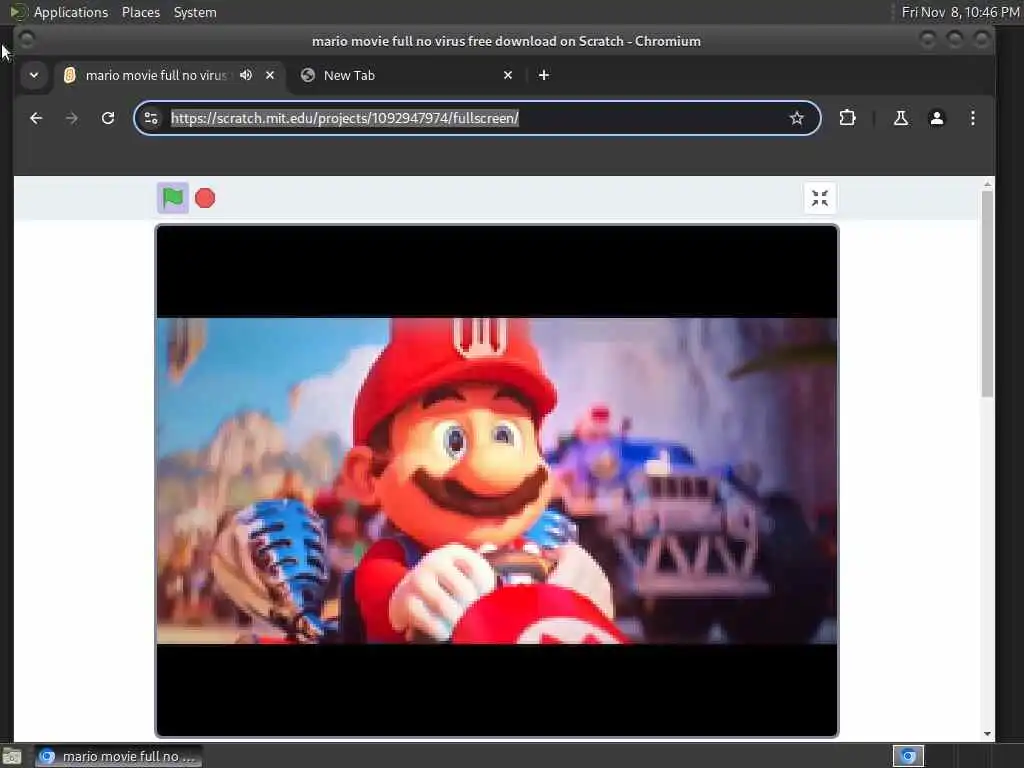Switch to the mario movie tab

tap(155, 75)
